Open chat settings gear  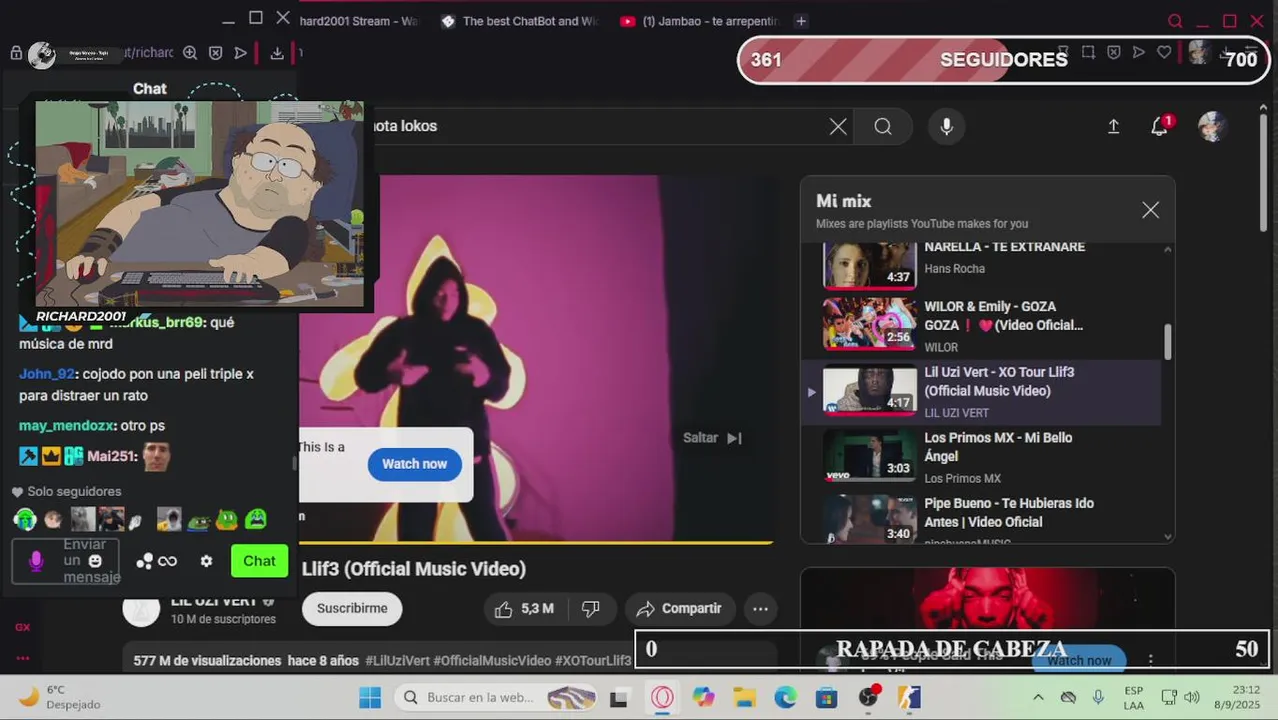tap(206, 561)
